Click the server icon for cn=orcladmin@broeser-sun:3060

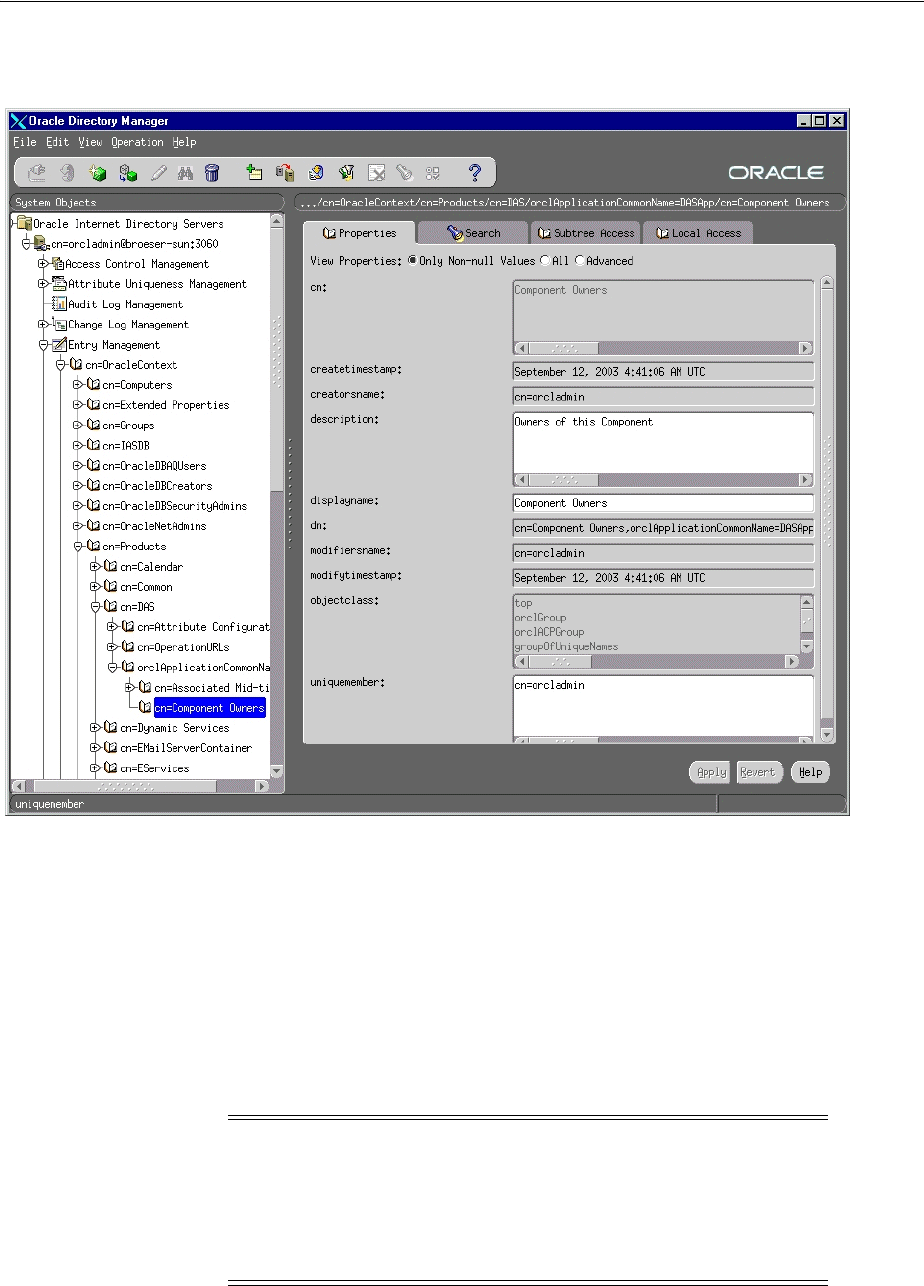[x=42, y=244]
